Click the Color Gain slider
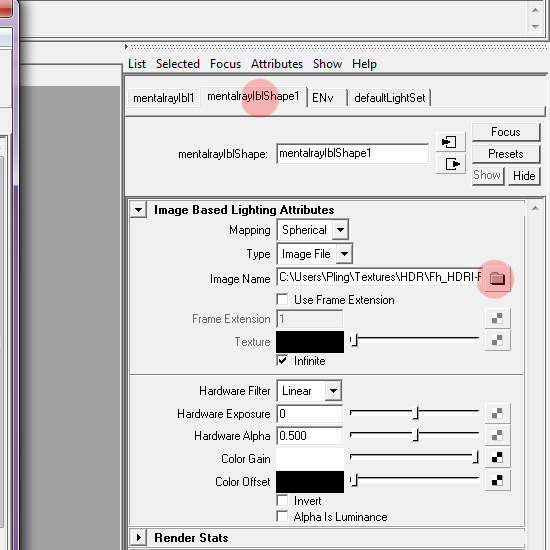The width and height of the screenshot is (550, 550). [x=415, y=457]
